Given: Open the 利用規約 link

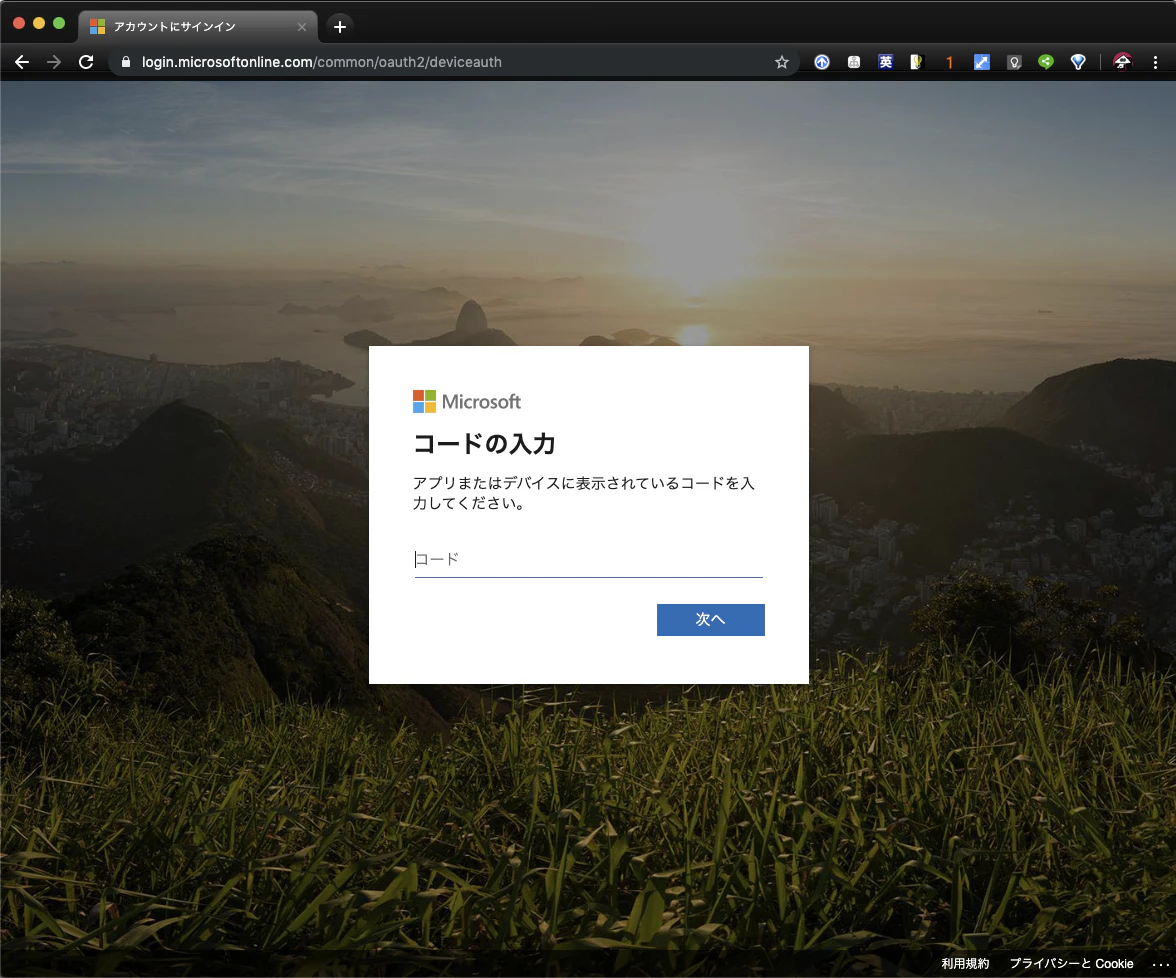Looking at the screenshot, I should (966, 963).
